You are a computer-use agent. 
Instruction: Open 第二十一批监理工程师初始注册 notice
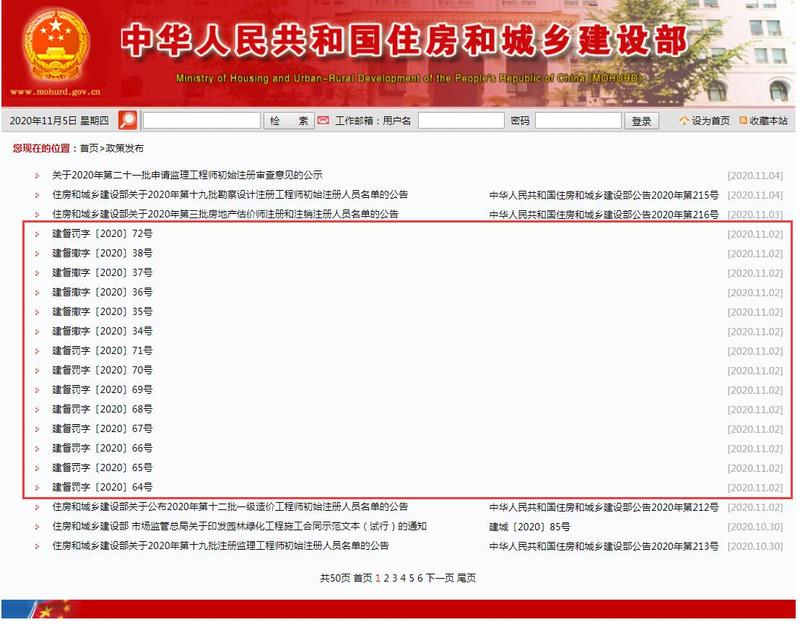pyautogui.click(x=187, y=175)
